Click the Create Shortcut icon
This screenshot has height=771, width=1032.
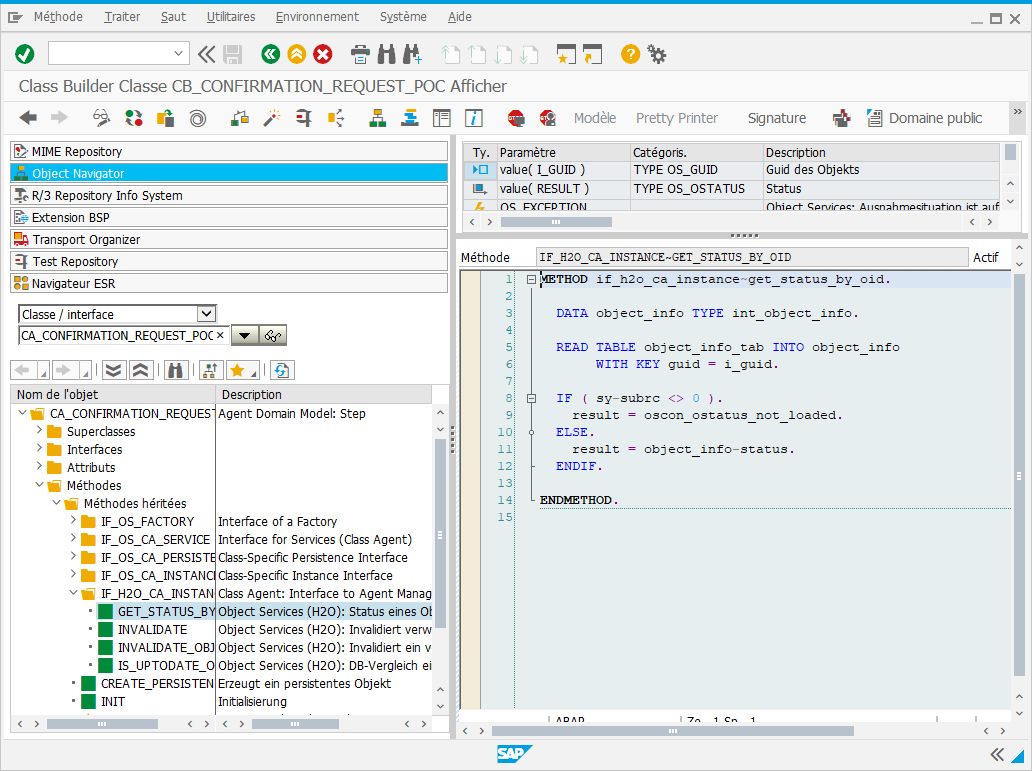click(x=592, y=54)
